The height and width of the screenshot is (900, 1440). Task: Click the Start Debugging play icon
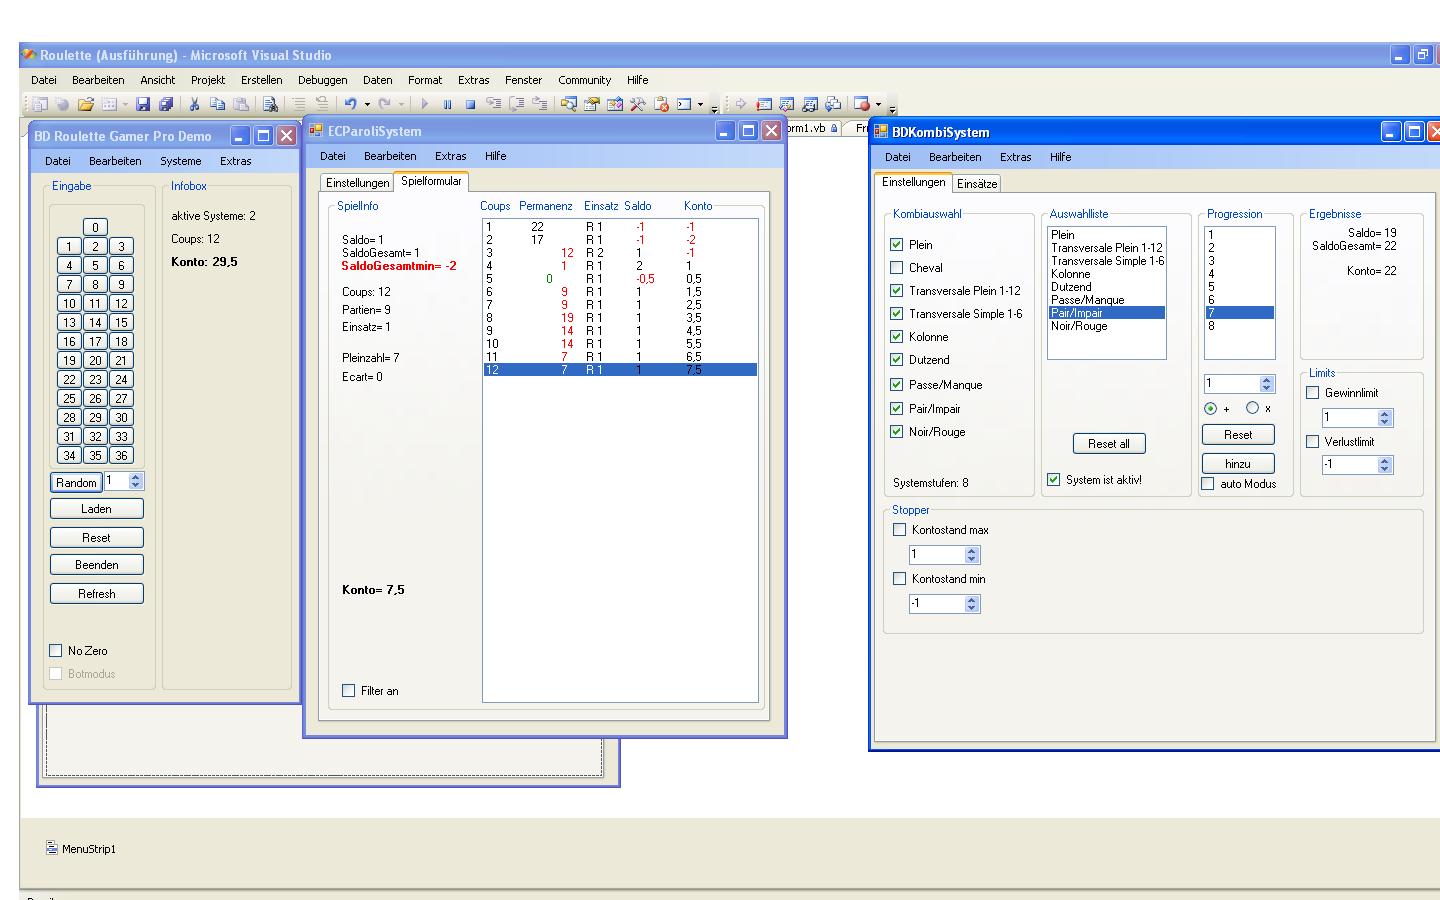pyautogui.click(x=425, y=104)
